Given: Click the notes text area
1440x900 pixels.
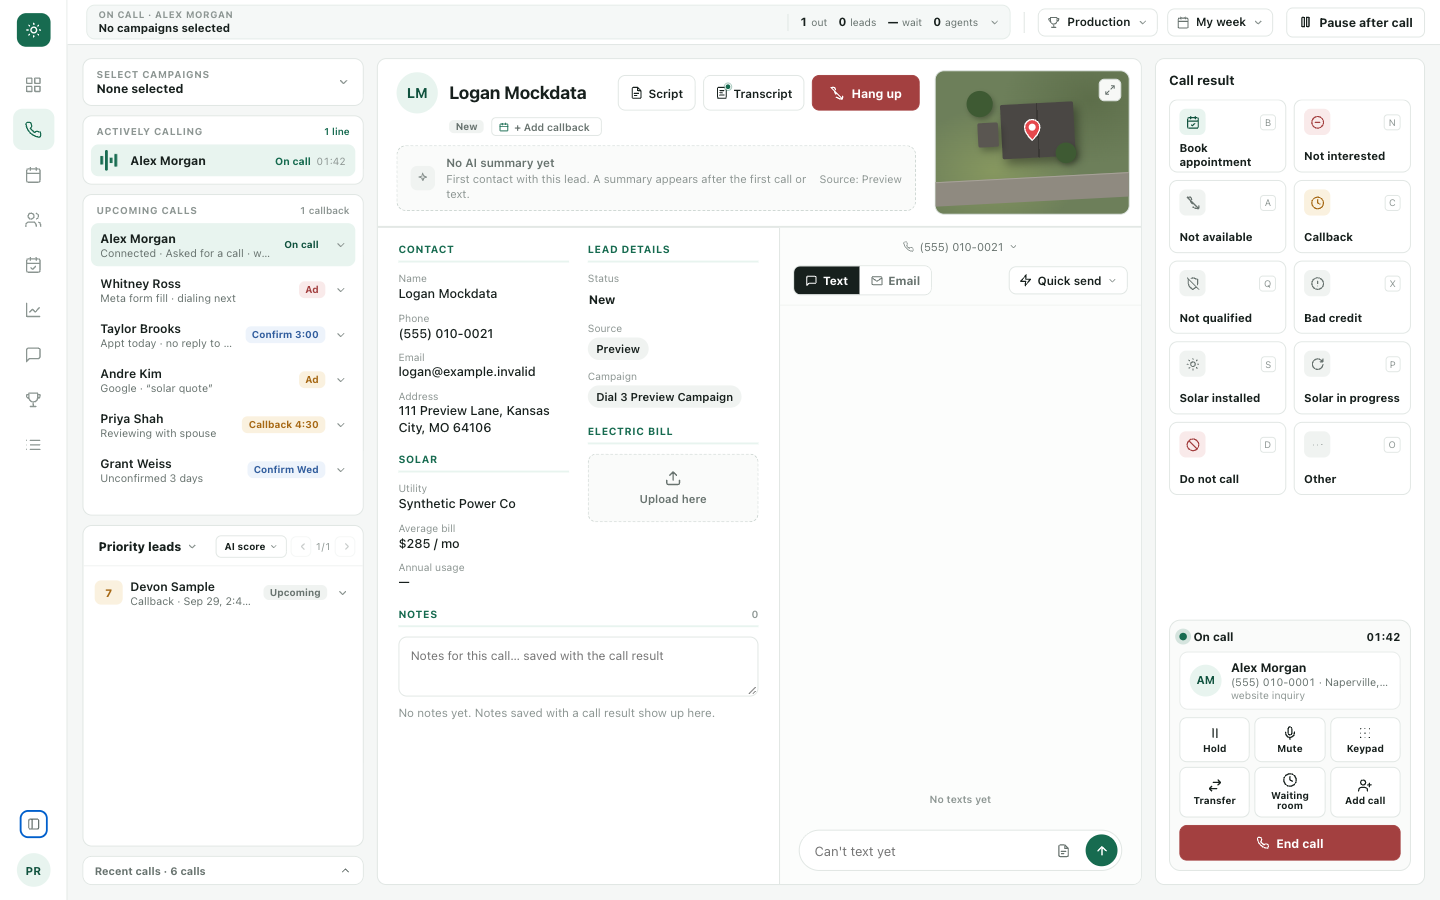Looking at the screenshot, I should coord(578,667).
